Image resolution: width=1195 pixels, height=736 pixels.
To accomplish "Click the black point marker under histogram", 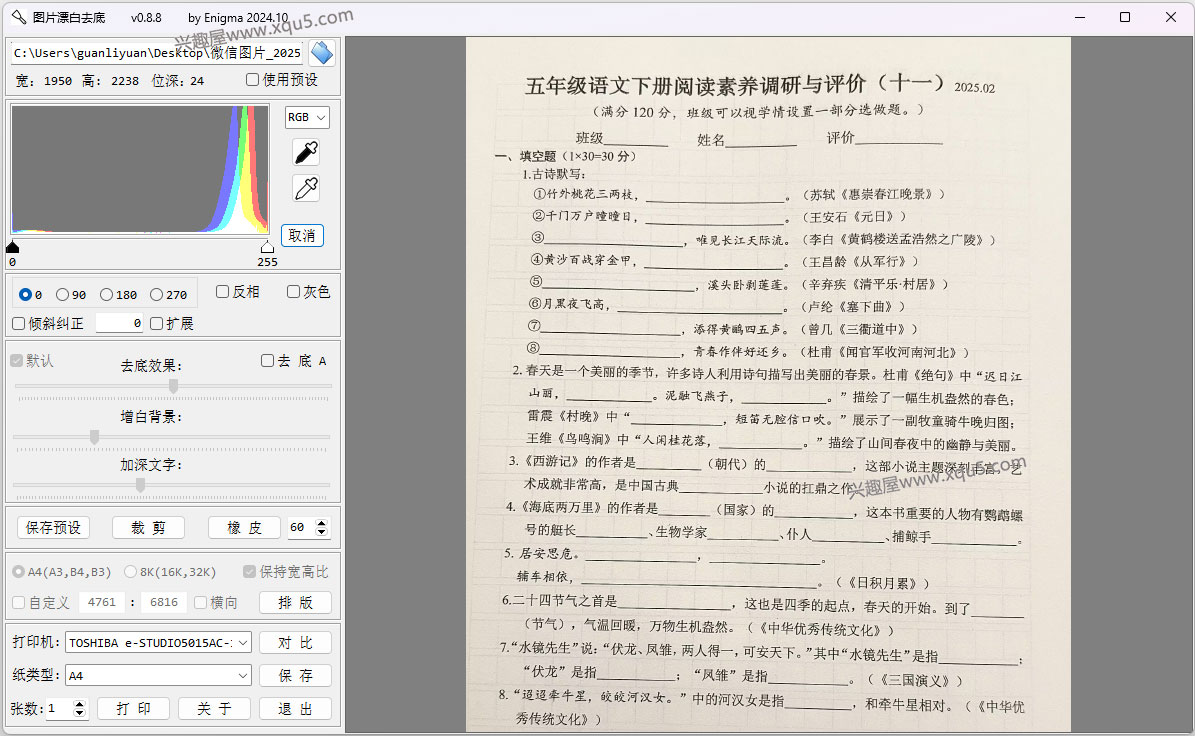I will [12, 247].
